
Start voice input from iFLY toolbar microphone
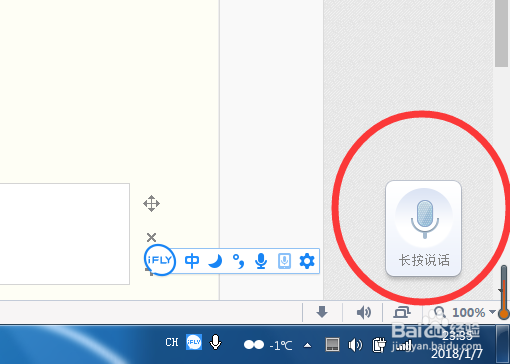click(261, 261)
